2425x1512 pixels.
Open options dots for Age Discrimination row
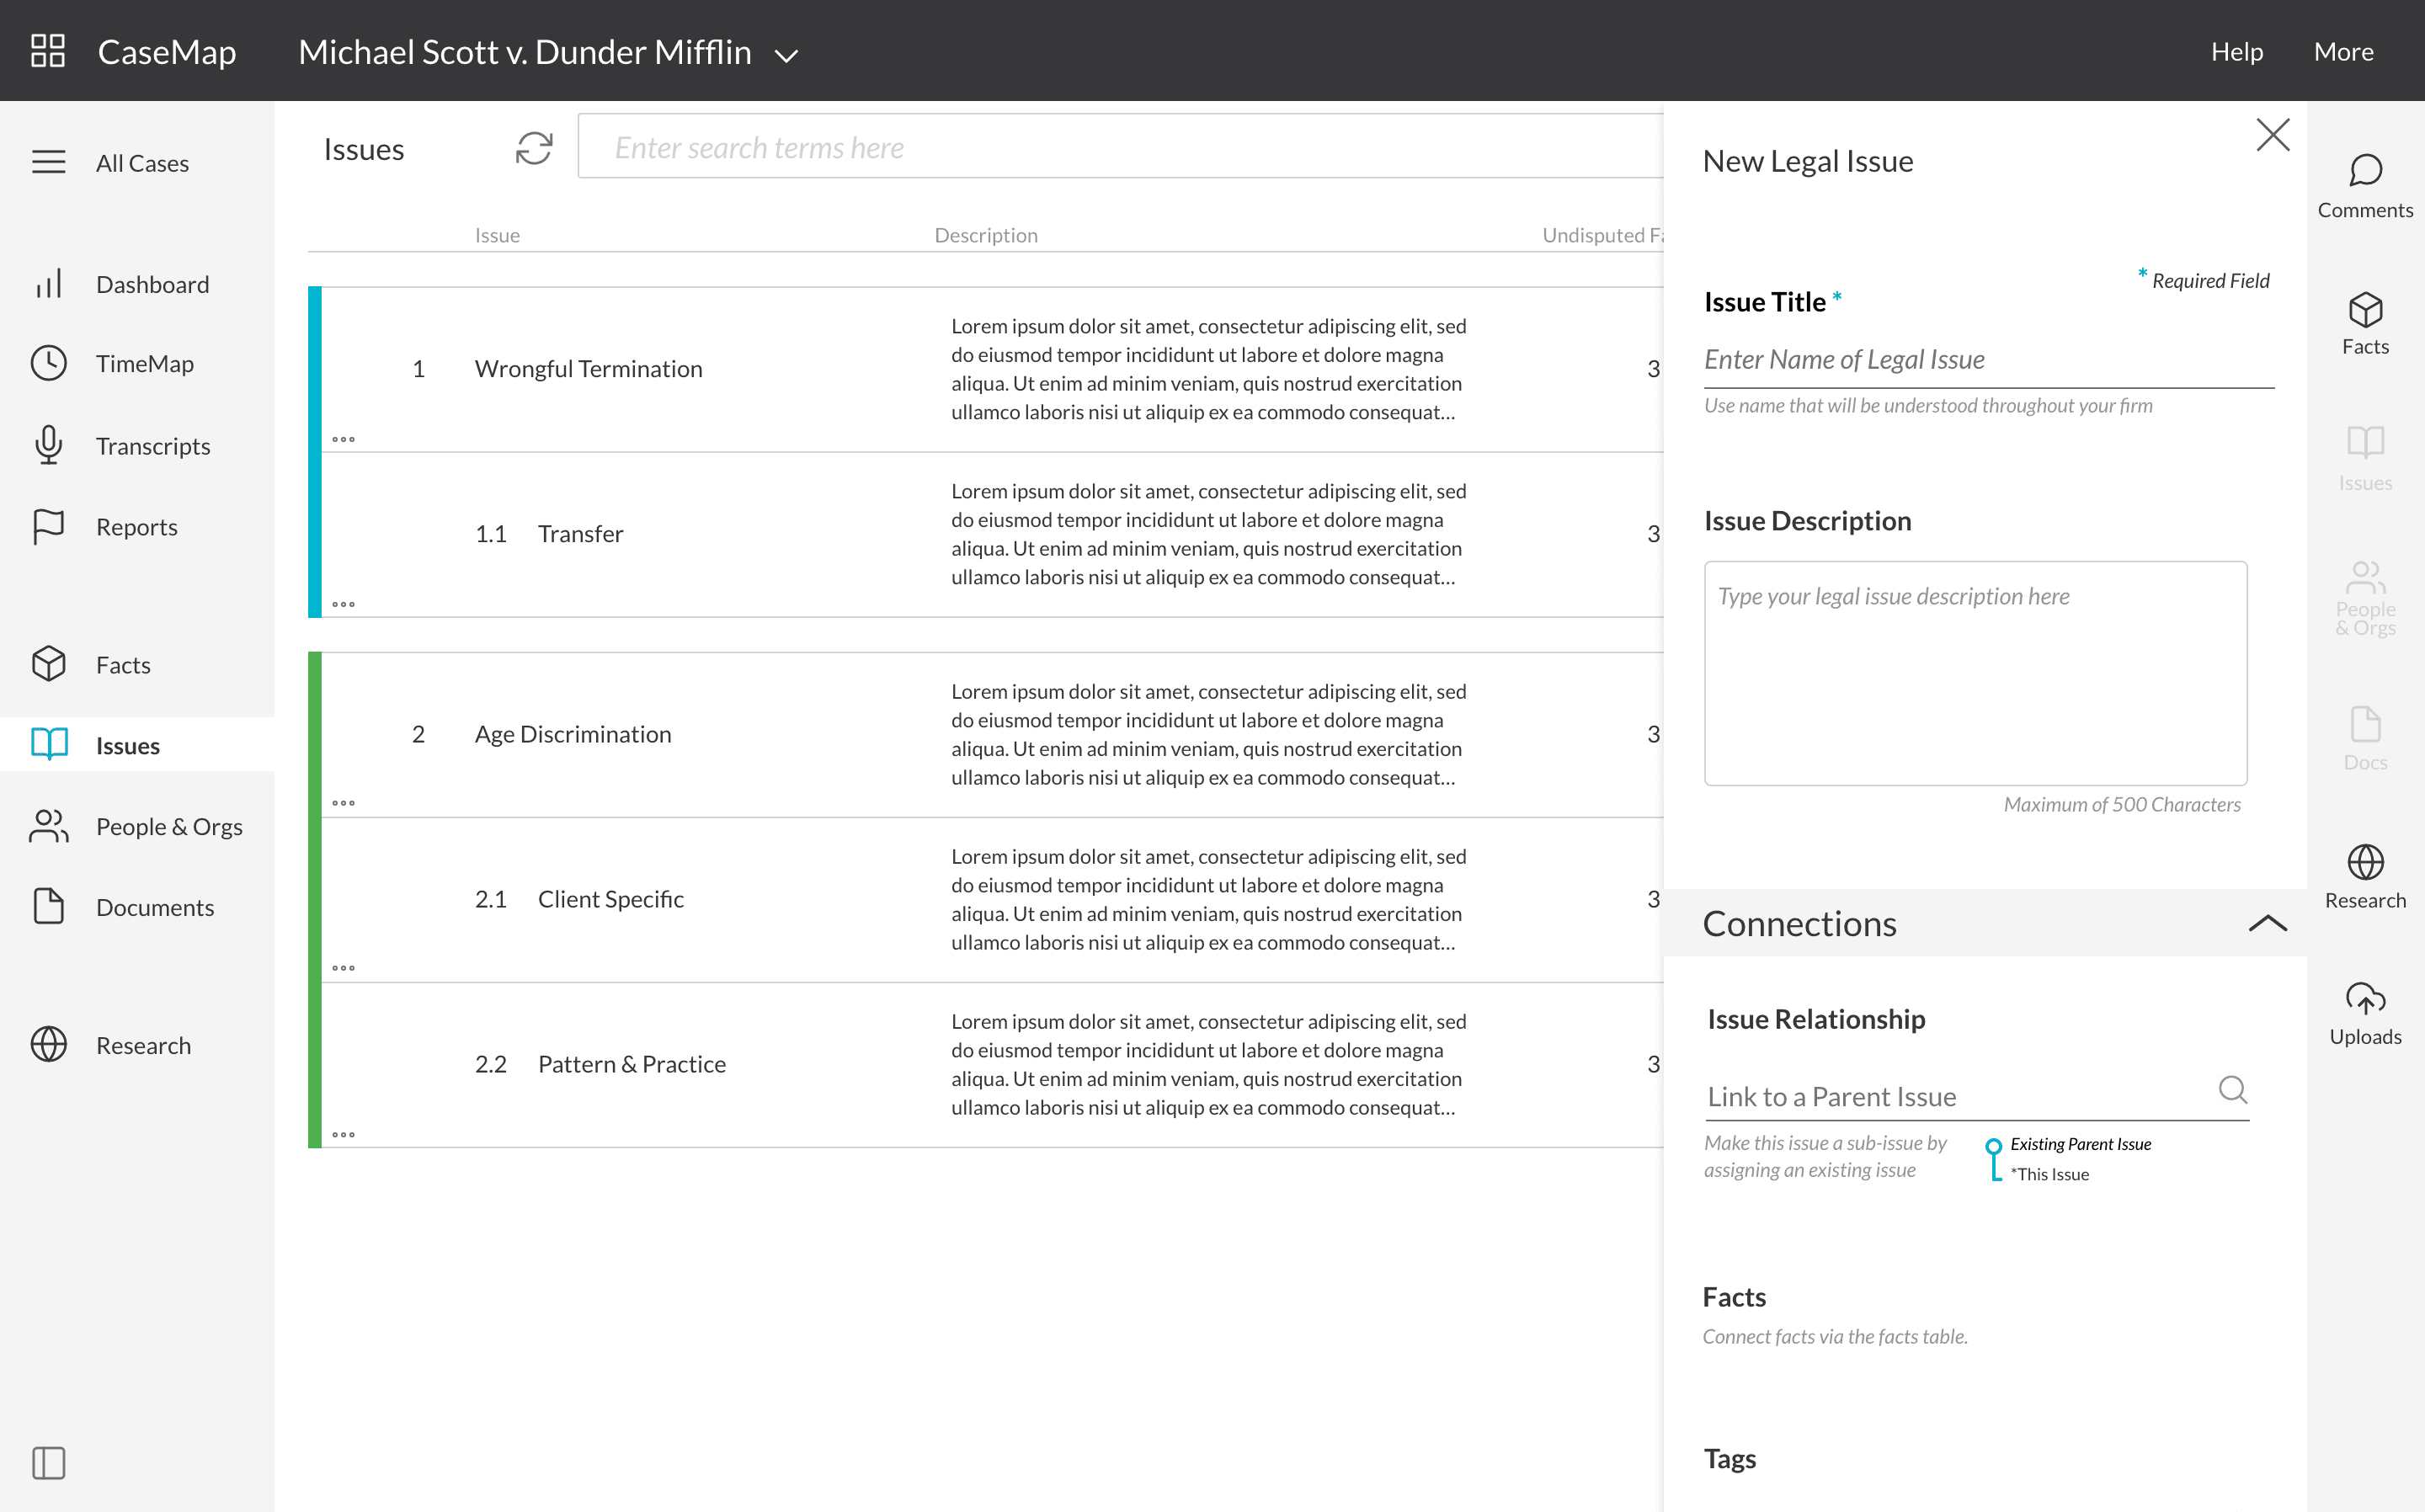(343, 803)
